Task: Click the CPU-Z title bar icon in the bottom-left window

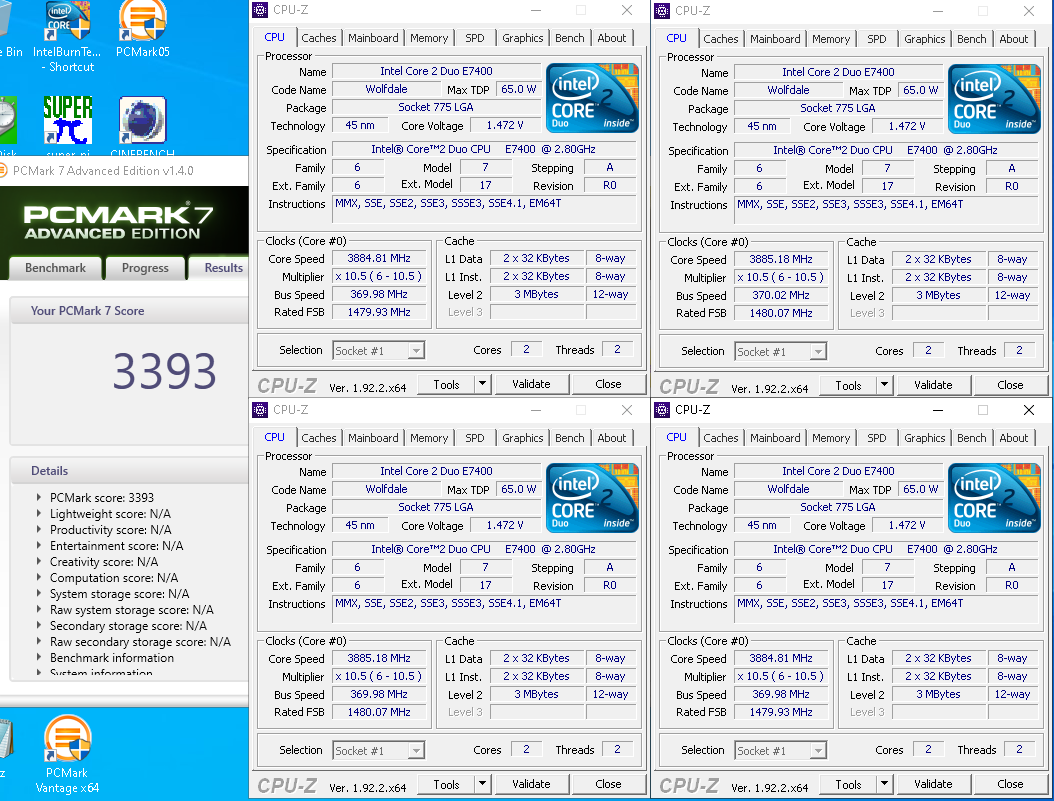Action: click(260, 409)
